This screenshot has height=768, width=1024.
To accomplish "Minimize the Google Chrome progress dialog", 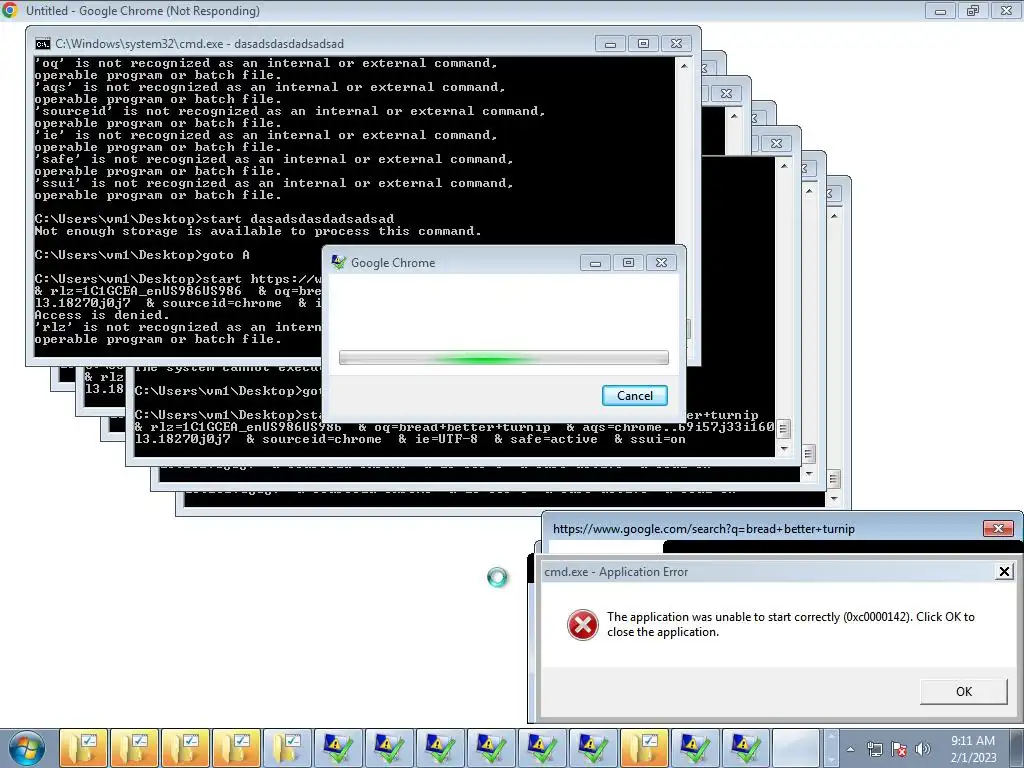I will click(x=595, y=263).
